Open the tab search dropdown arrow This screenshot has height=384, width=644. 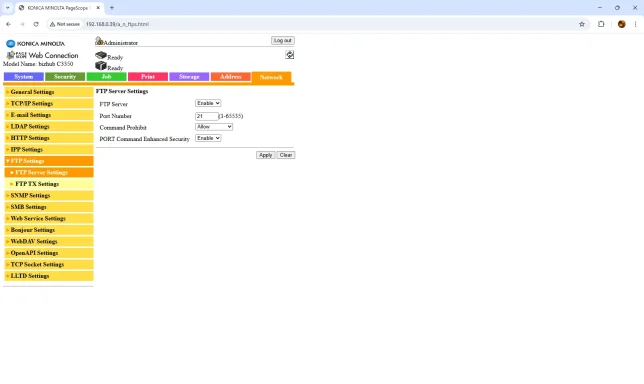click(7, 8)
